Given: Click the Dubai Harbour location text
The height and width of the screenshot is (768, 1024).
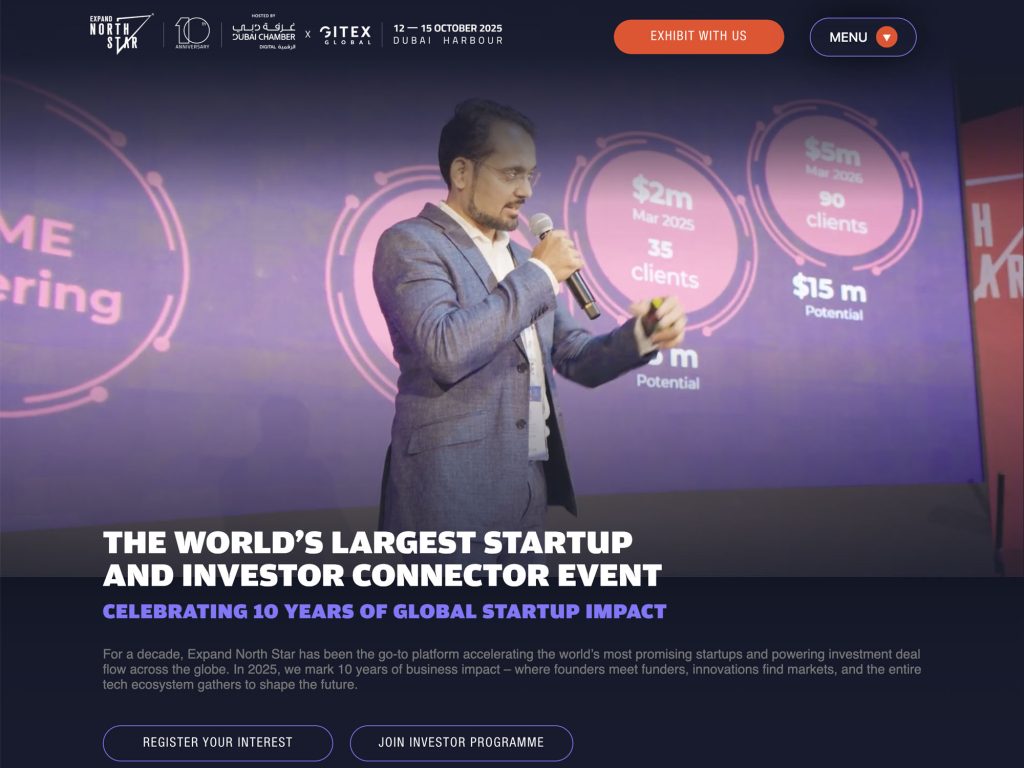Looking at the screenshot, I should [448, 40].
